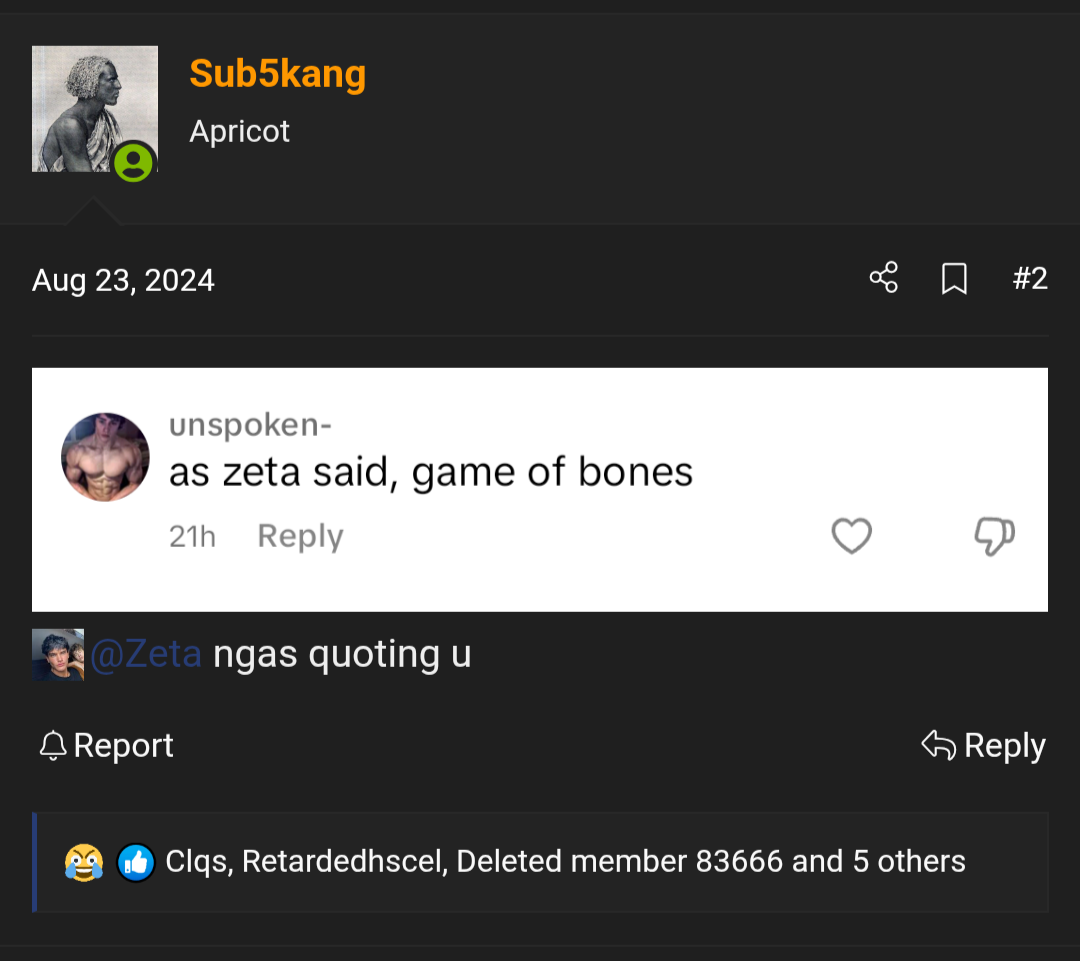The height and width of the screenshot is (961, 1080).
Task: Click unspoken- avatar in embedded screenshot
Action: coord(105,457)
